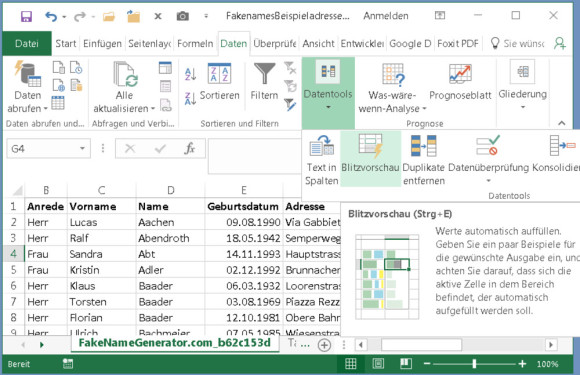Undo the last action
The height and width of the screenshot is (375, 580).
51,16
